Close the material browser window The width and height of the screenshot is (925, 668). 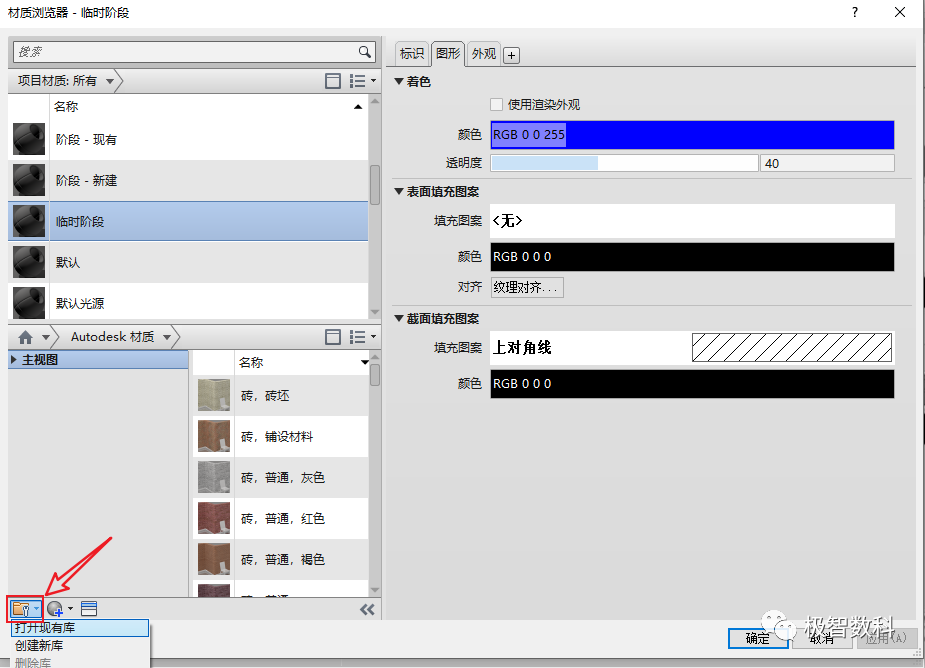(900, 12)
